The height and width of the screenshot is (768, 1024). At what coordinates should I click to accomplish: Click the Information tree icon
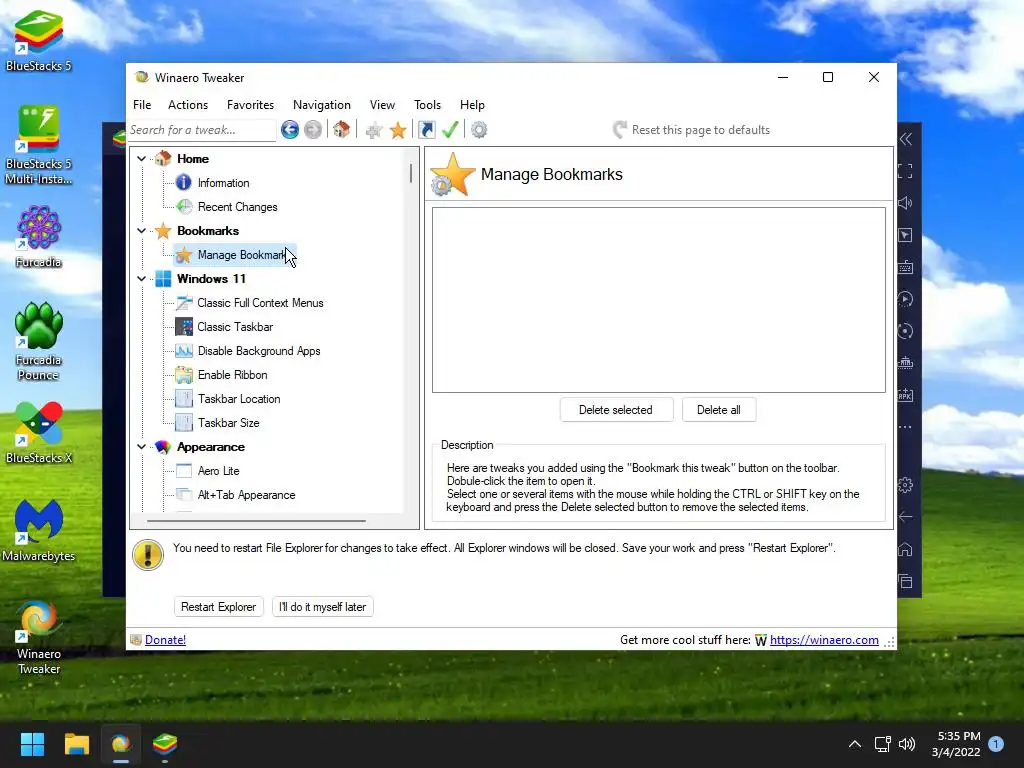(x=184, y=182)
